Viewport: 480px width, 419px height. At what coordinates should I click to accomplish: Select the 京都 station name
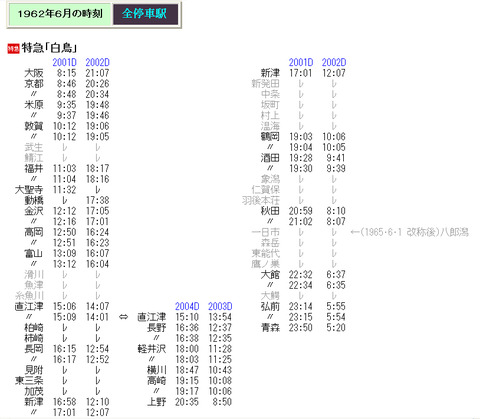[x=34, y=84]
